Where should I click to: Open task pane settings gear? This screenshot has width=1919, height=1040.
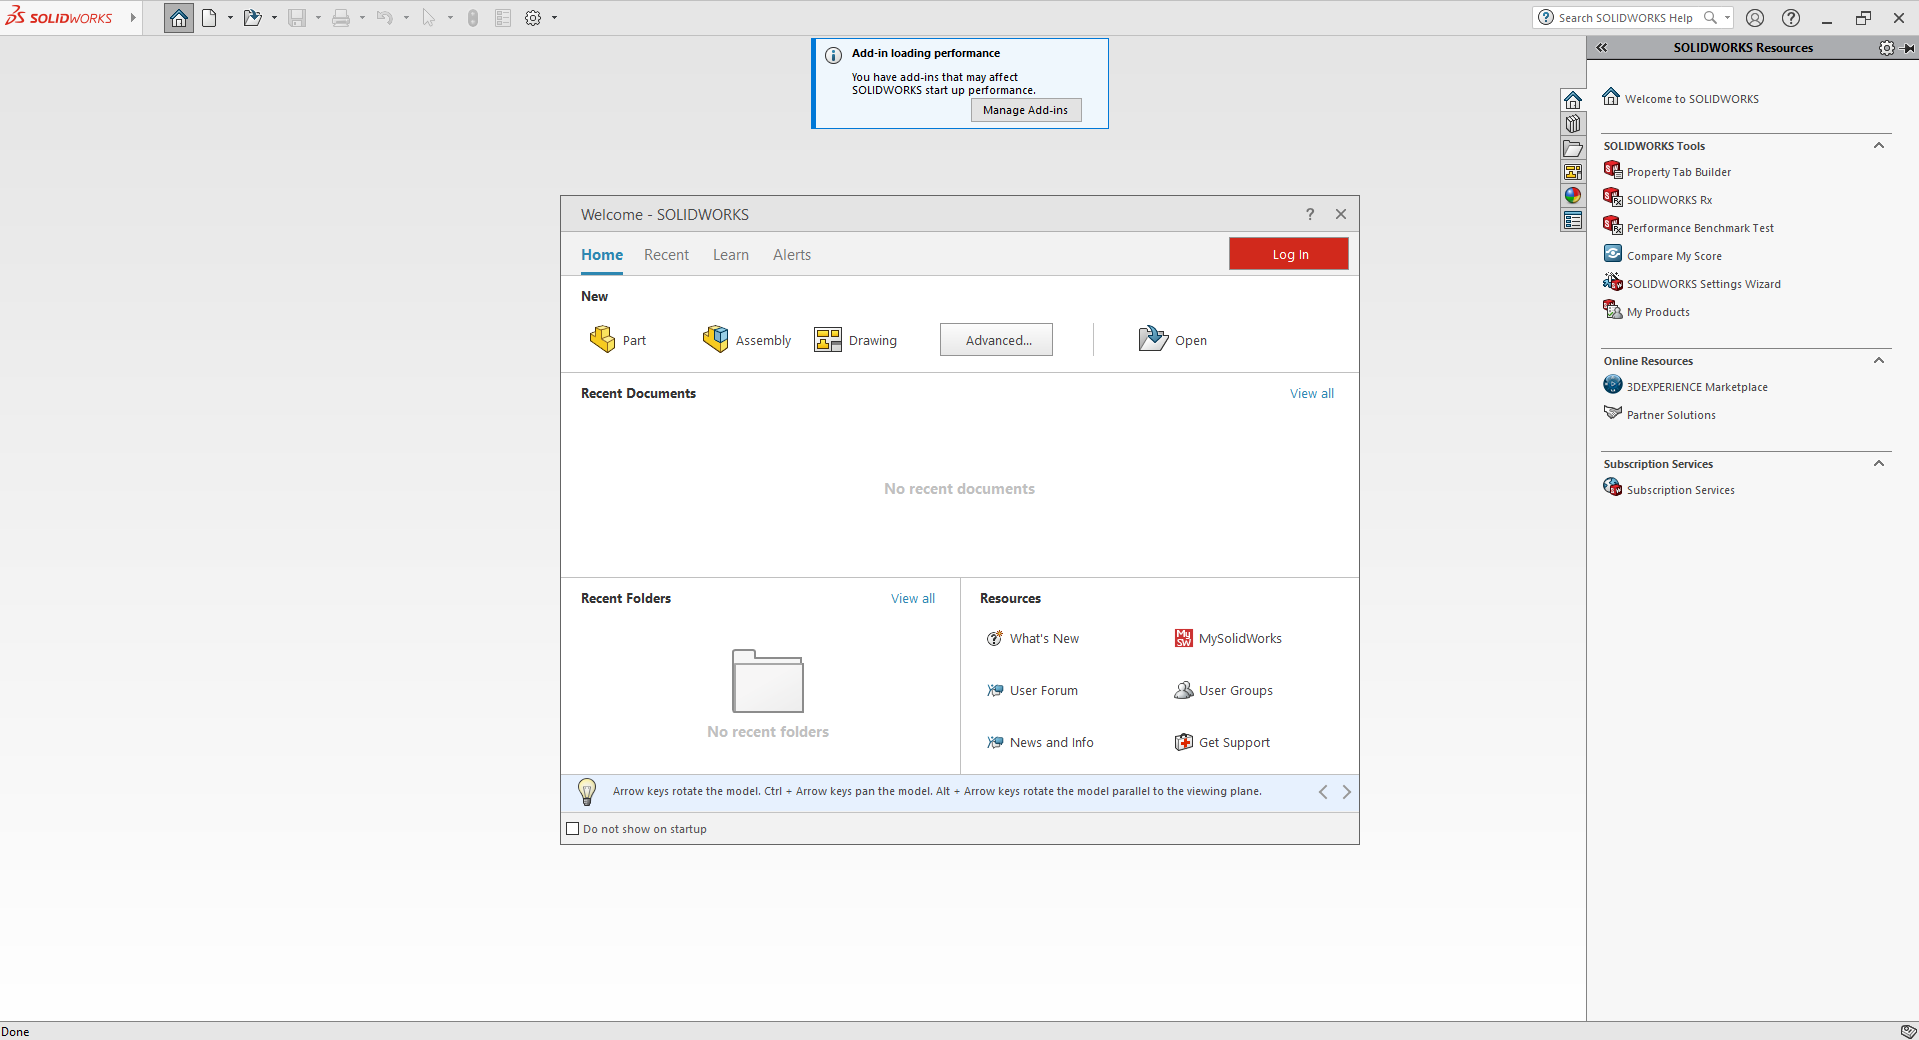(1886, 48)
